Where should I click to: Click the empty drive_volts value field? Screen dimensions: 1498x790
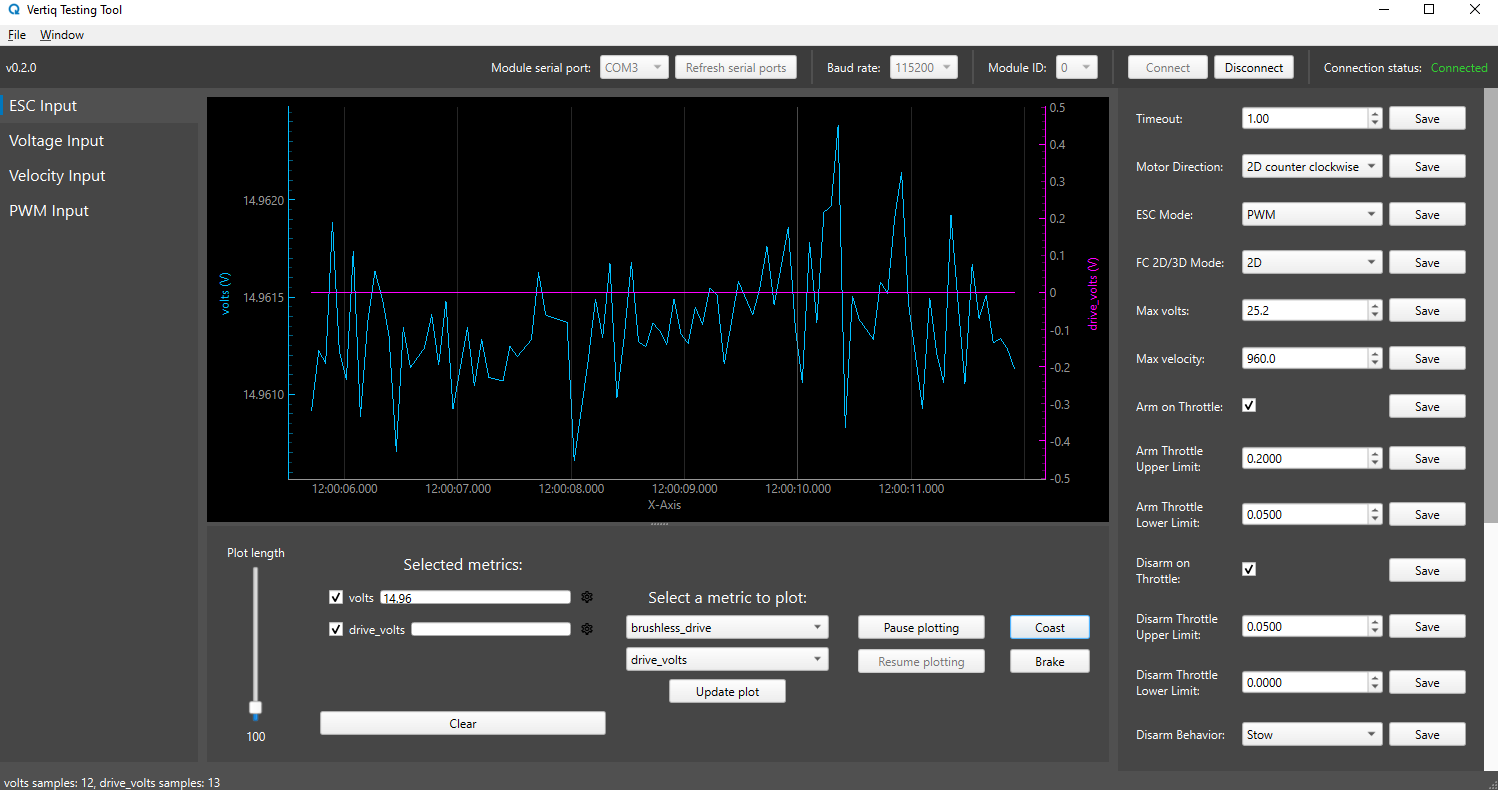point(491,630)
